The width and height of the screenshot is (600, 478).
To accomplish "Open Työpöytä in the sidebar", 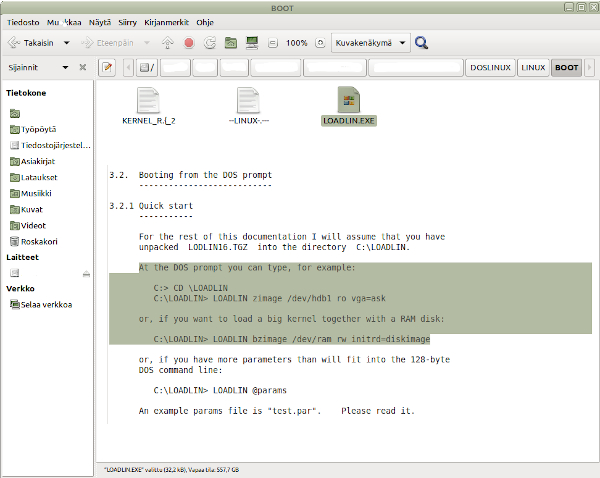I will (33, 129).
